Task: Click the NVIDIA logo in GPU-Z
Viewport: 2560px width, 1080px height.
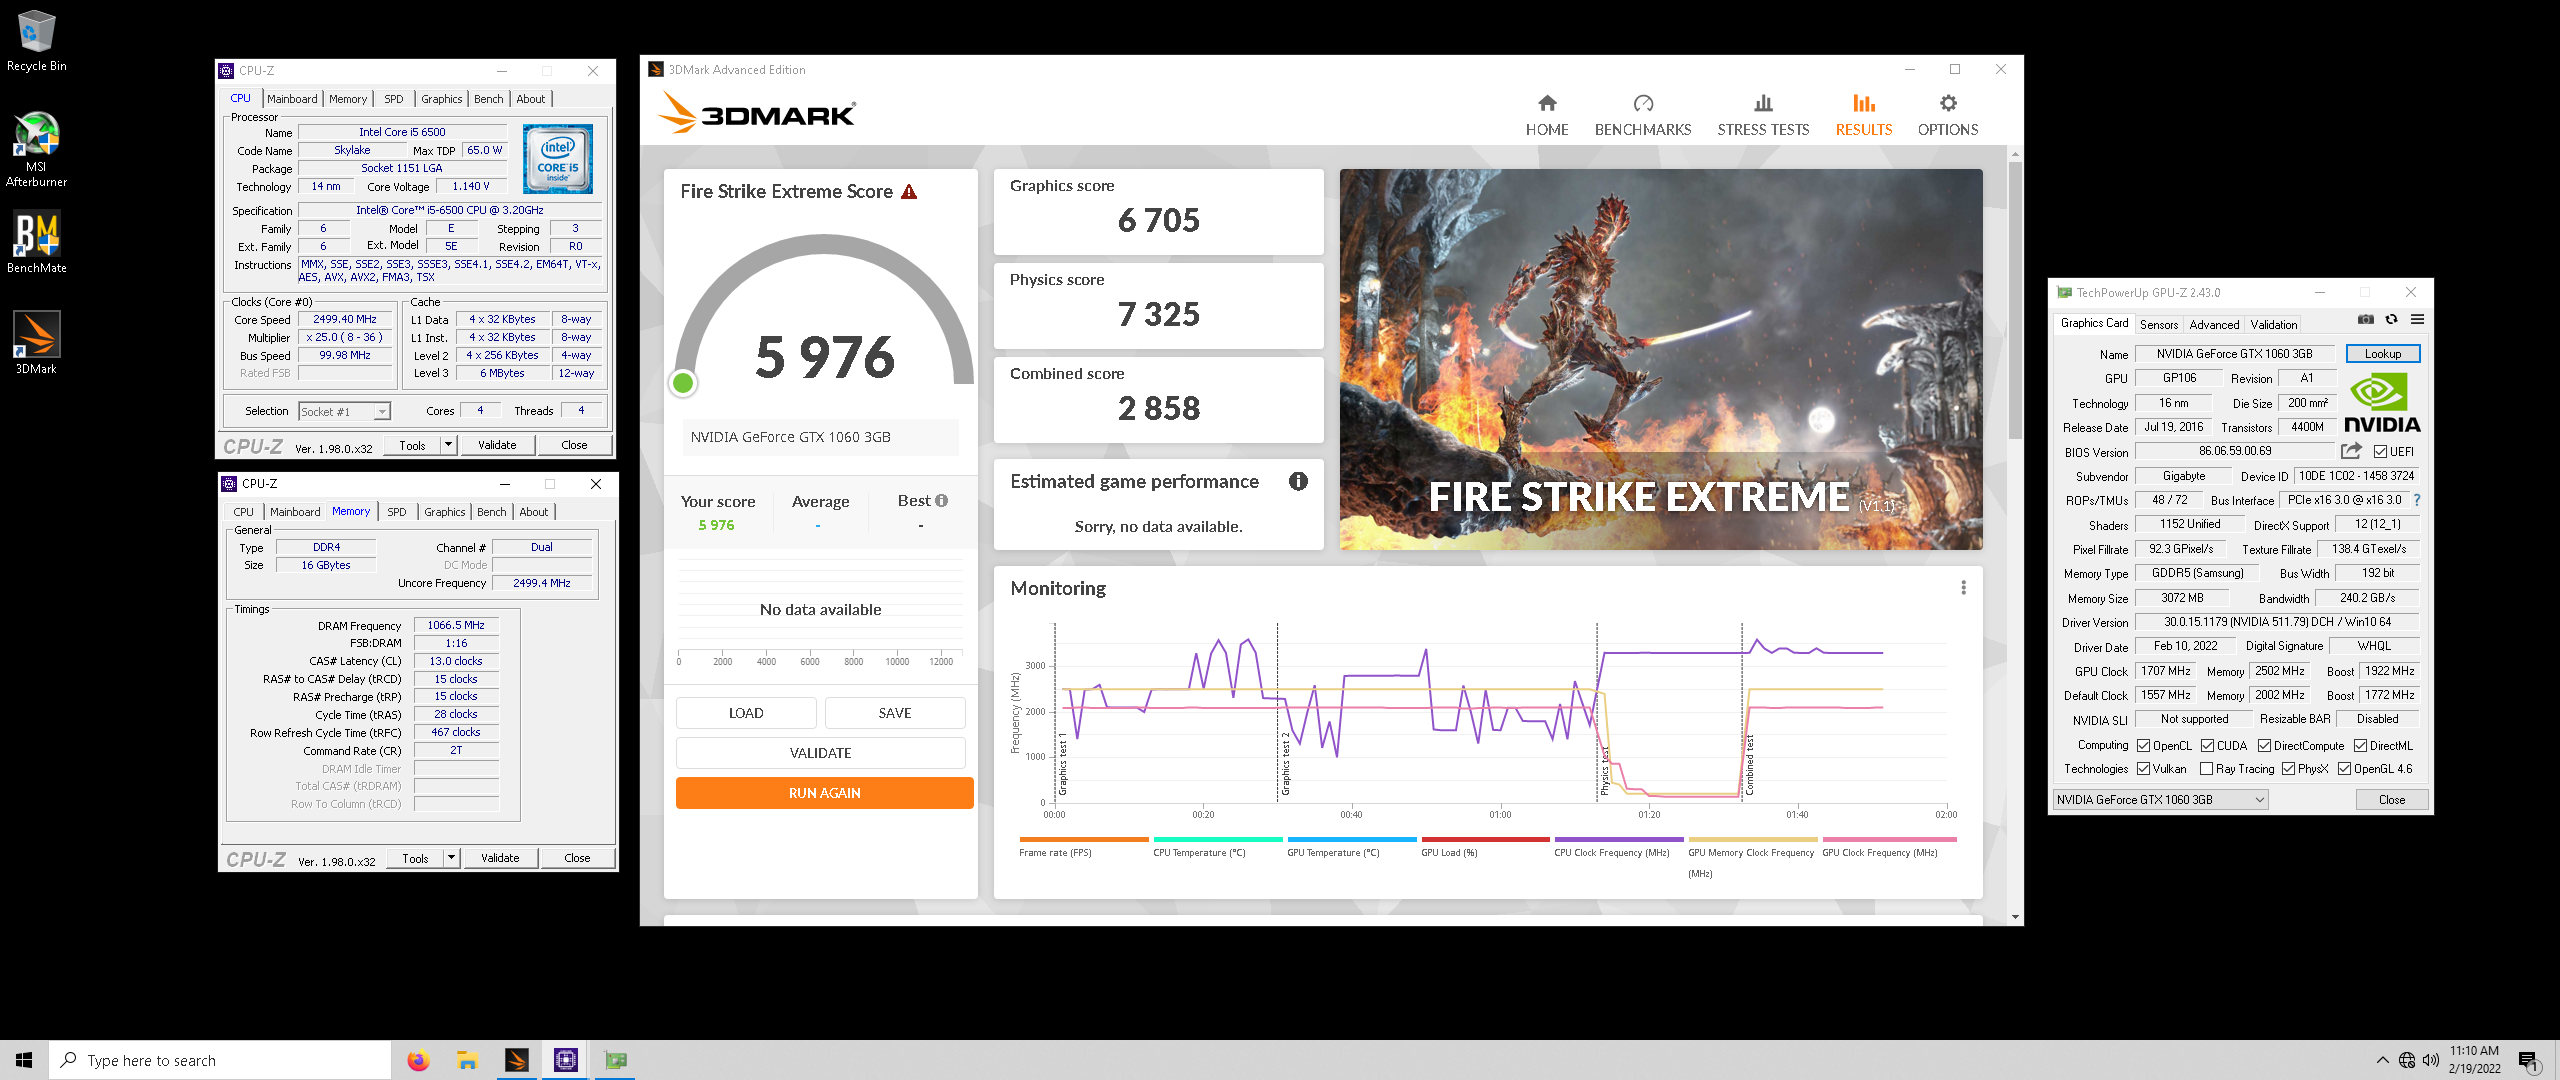Action: (2382, 403)
